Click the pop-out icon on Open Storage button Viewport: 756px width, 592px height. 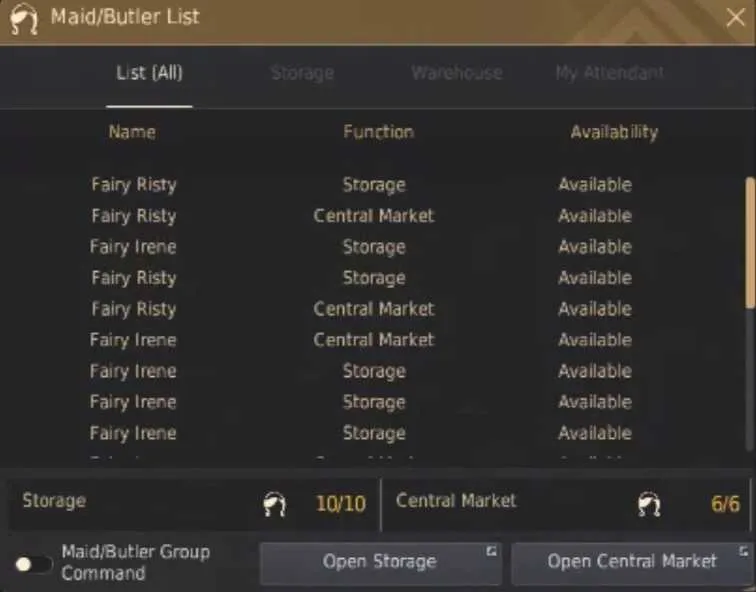491,551
